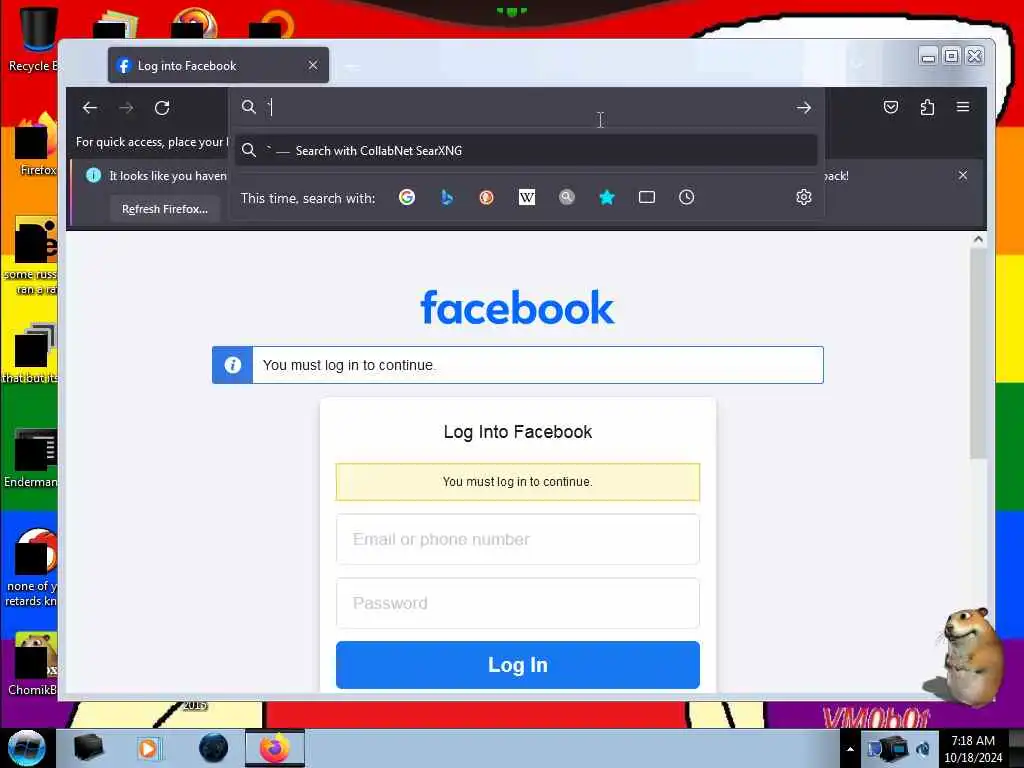The width and height of the screenshot is (1024, 768).
Task: Click the Password field
Action: point(518,603)
